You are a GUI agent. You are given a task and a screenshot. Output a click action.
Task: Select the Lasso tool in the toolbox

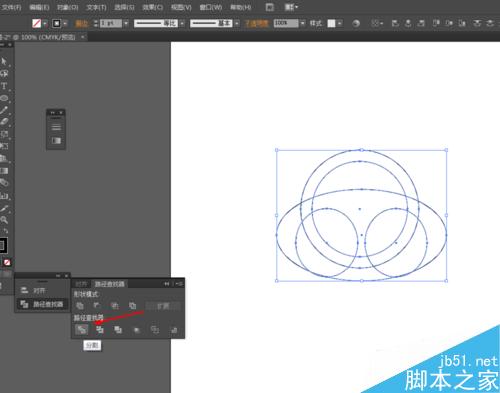point(4,74)
